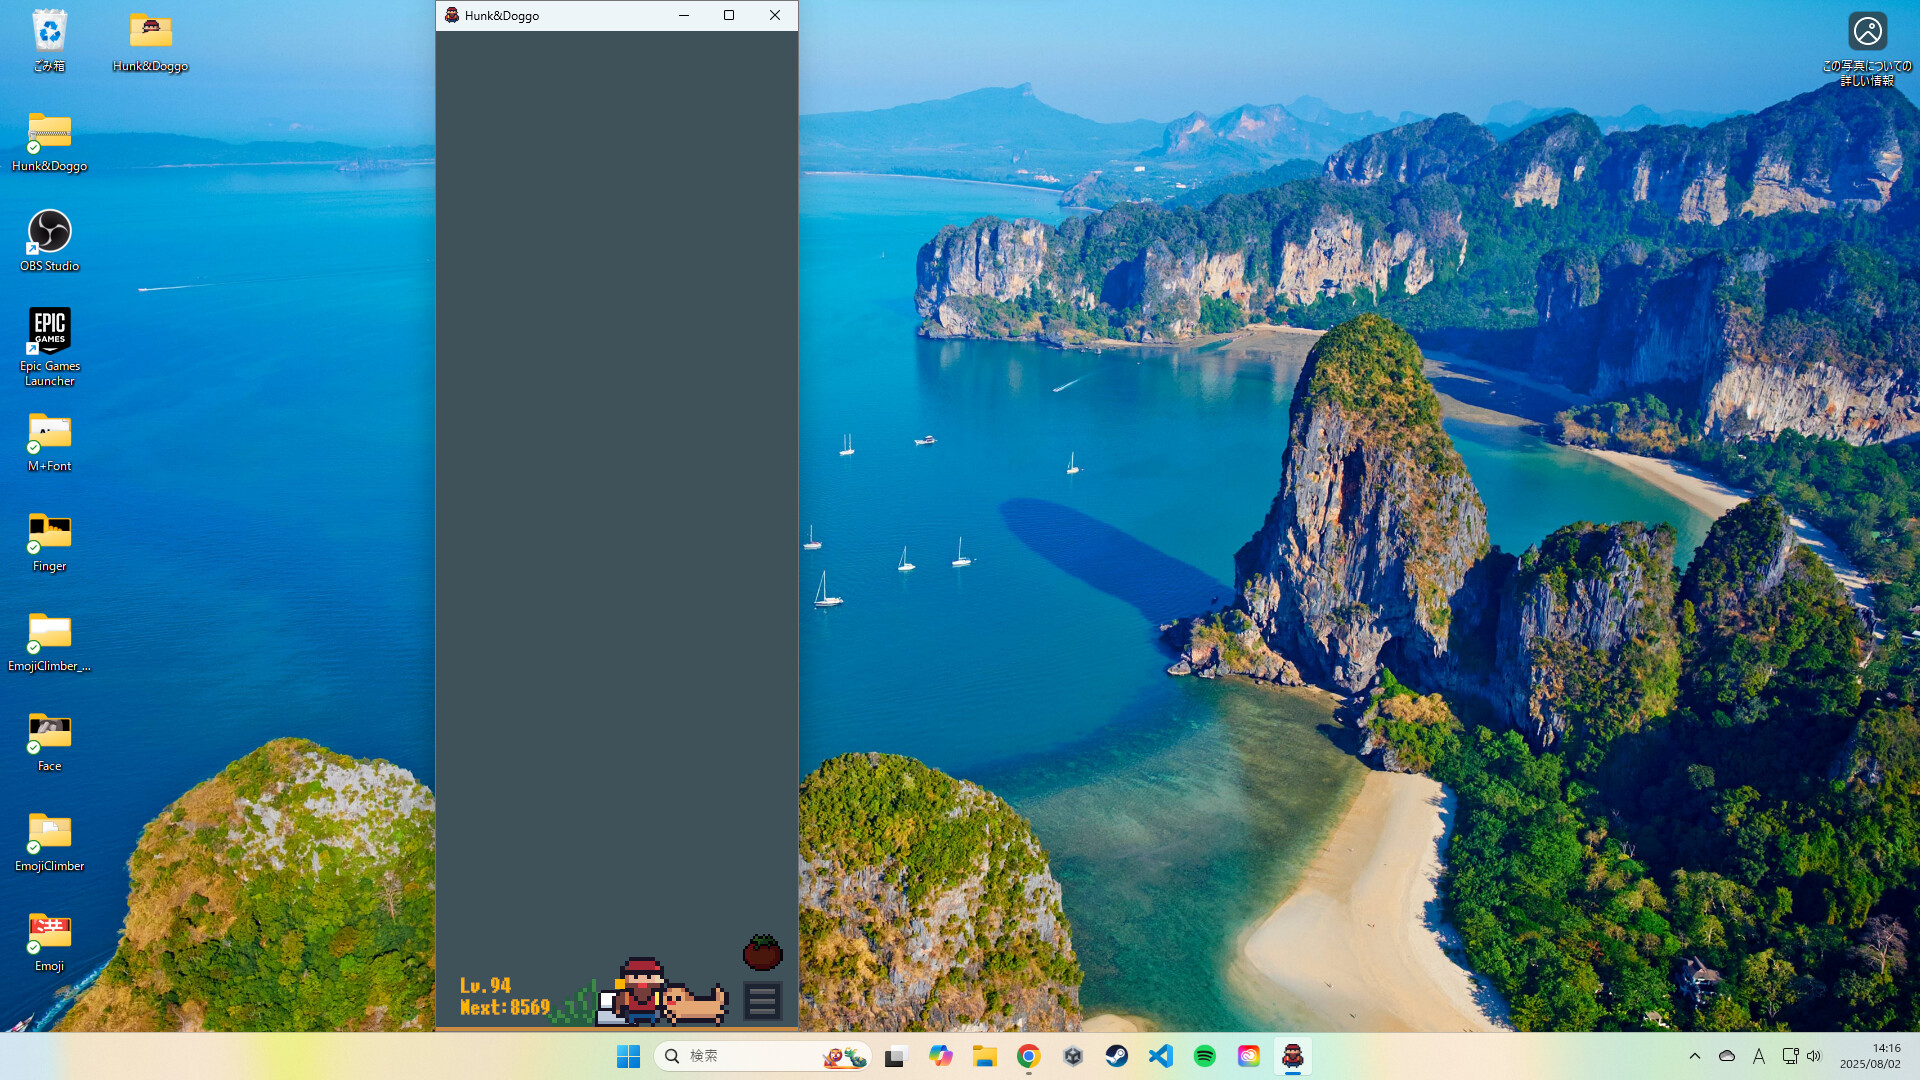
Task: Select the Hunk&Doggo taskbar icon
Action: 1293,1056
